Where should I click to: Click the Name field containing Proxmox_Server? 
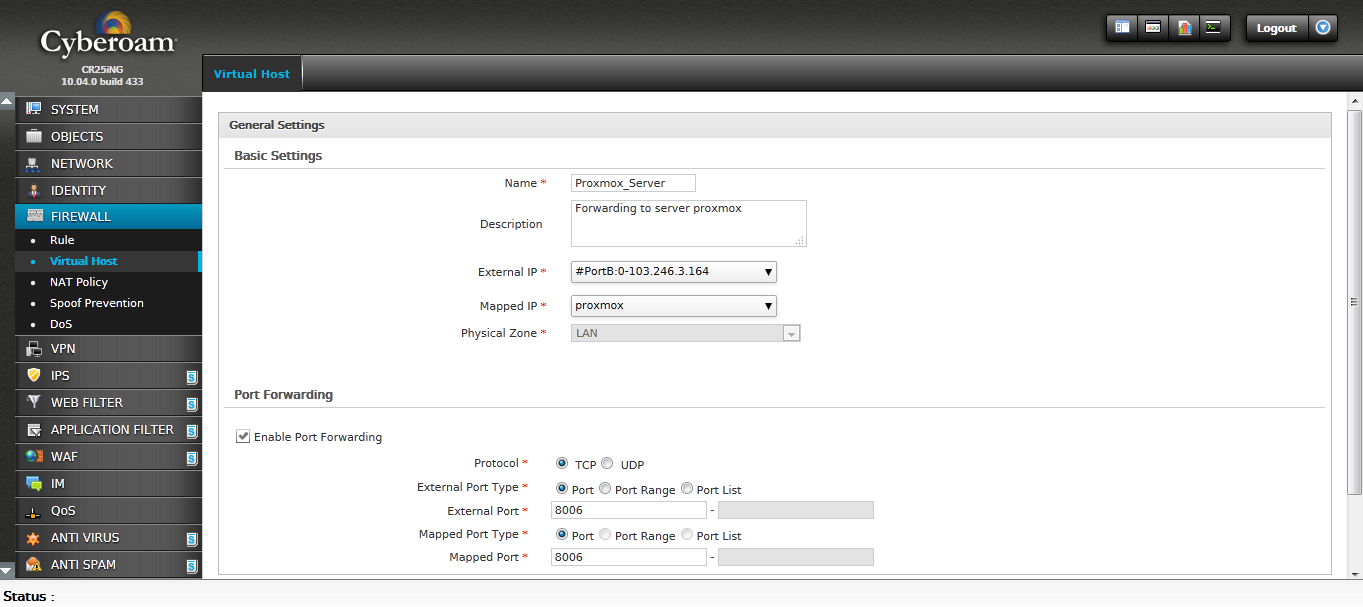click(632, 182)
